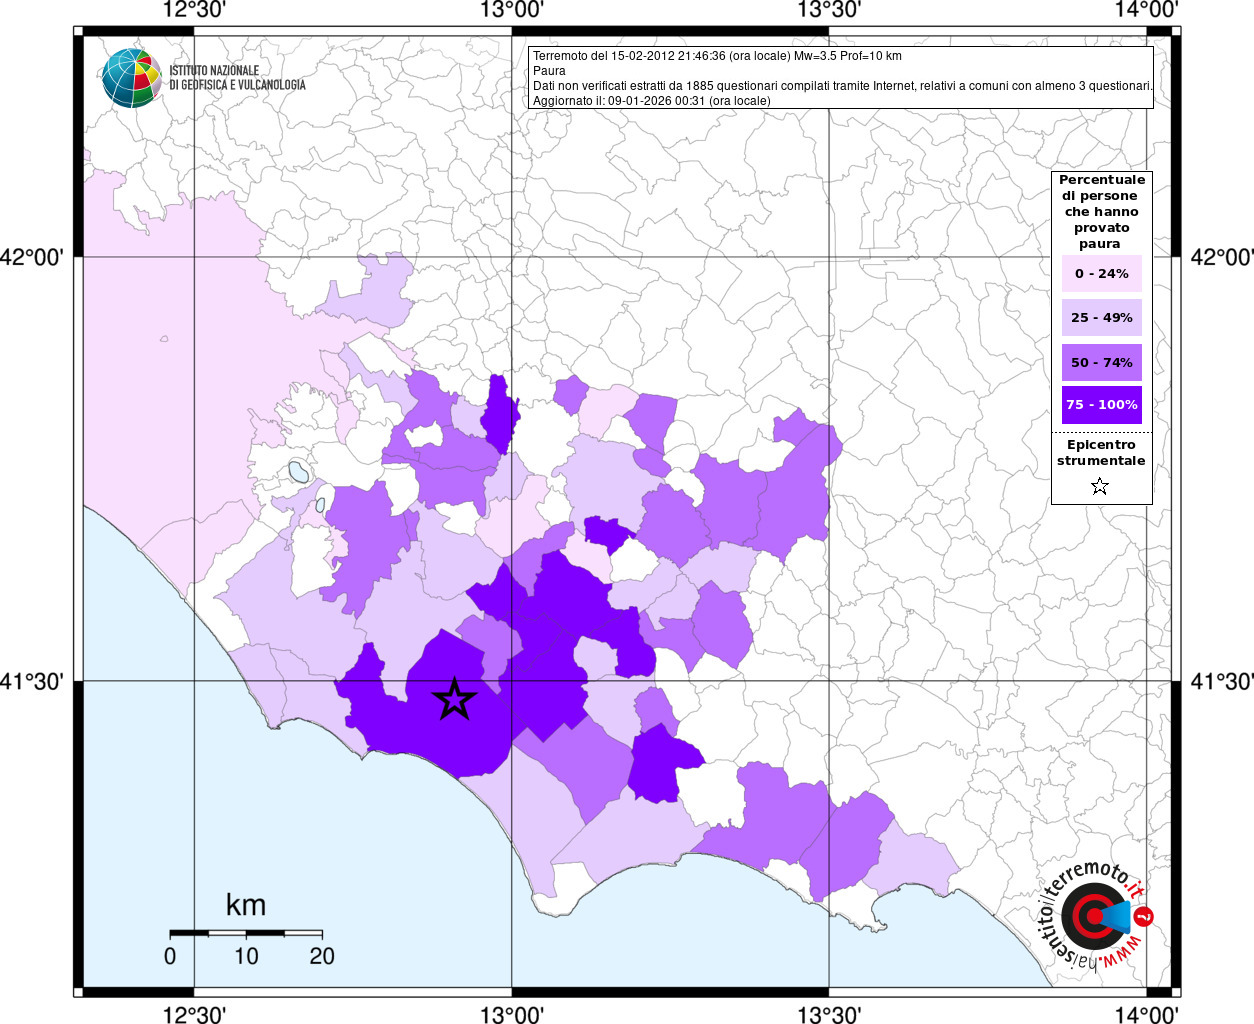
Task: Select the 25 - 49% legend swatch
Action: click(1102, 317)
